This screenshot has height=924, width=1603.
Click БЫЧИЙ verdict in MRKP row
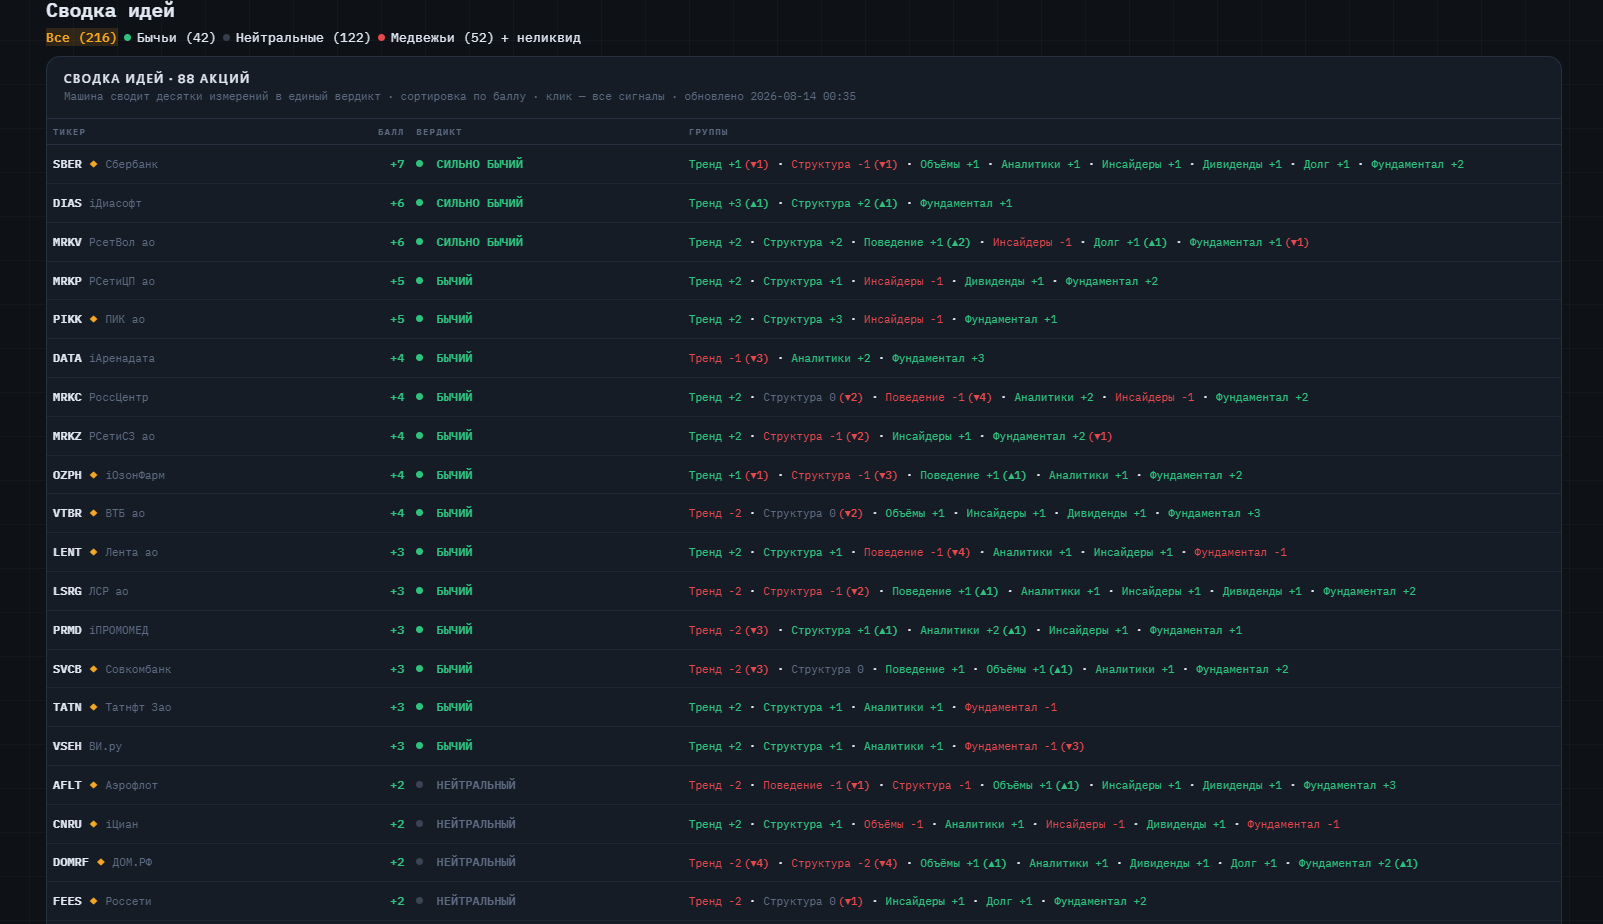pos(455,281)
